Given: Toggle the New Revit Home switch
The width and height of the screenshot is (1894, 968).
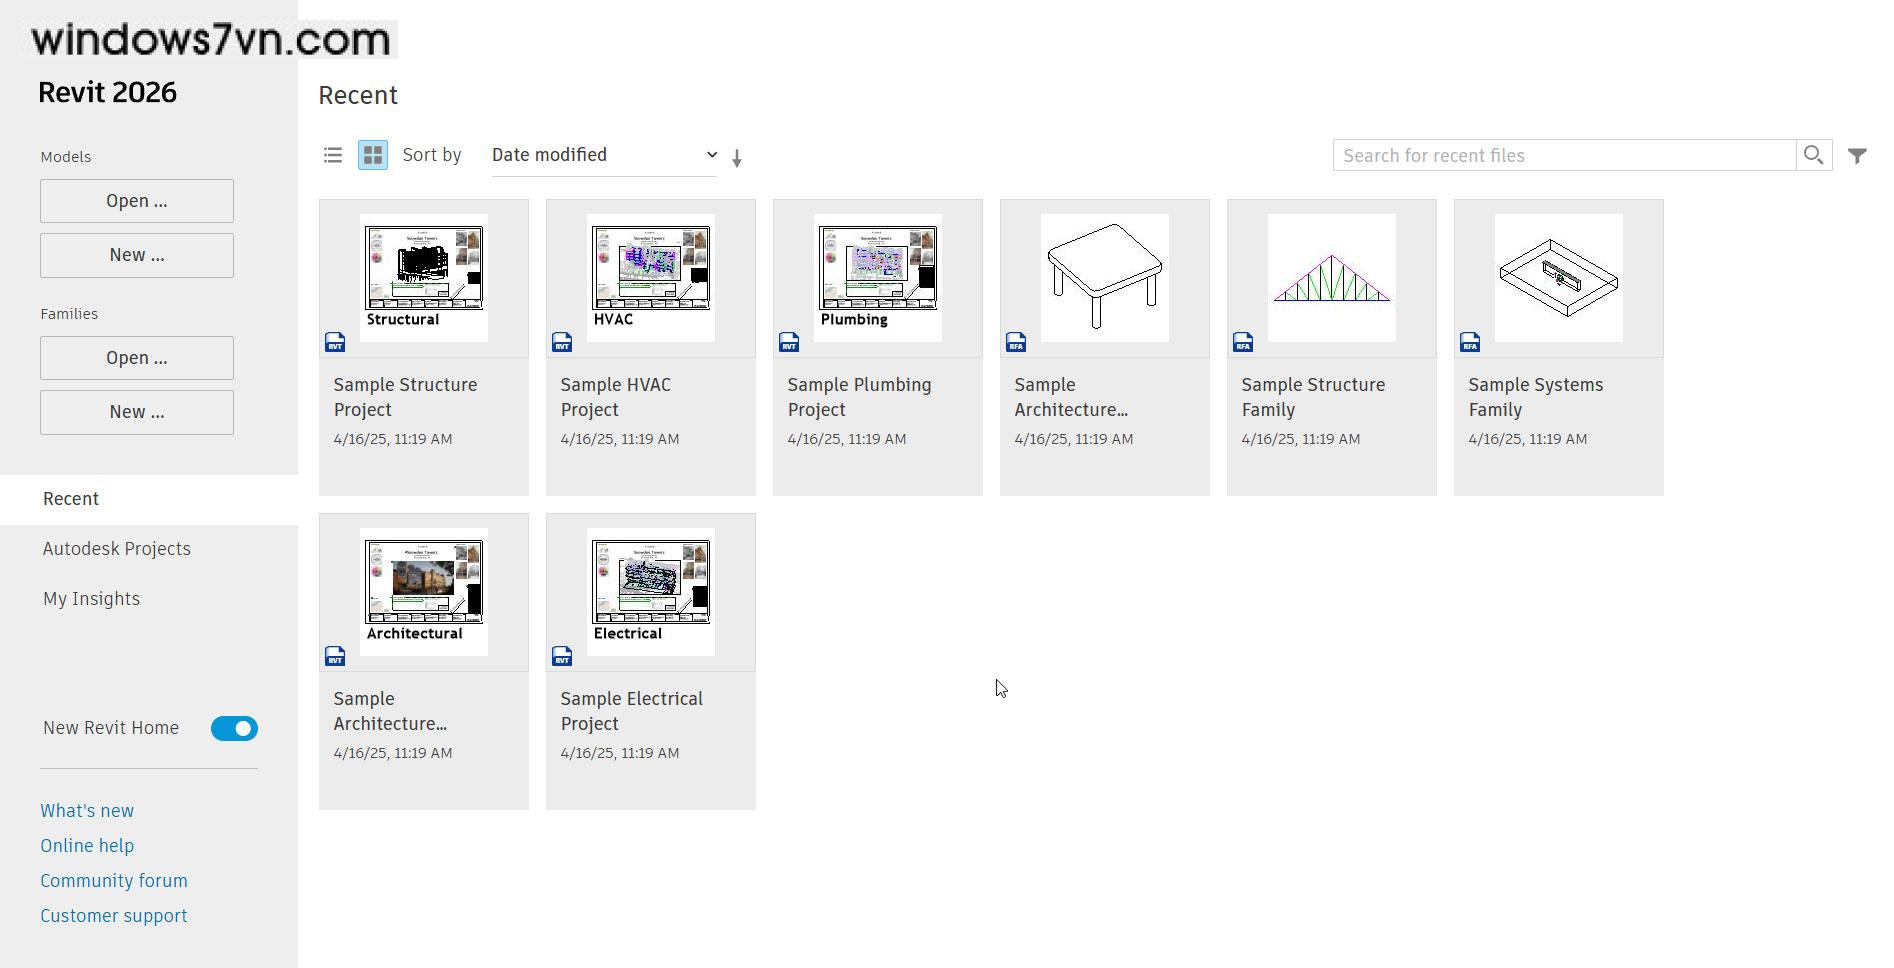Looking at the screenshot, I should (x=234, y=729).
